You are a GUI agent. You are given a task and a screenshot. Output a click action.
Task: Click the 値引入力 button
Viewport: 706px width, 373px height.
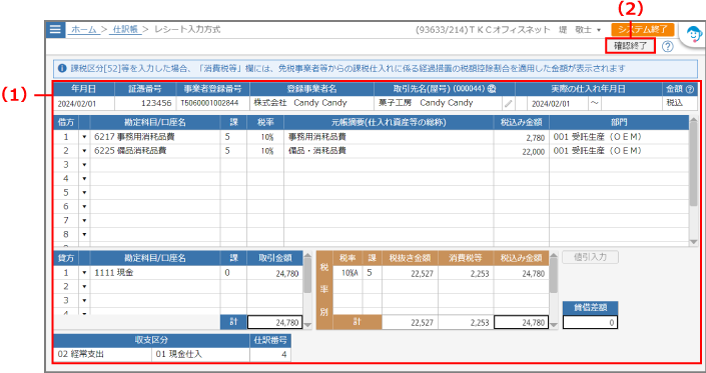[590, 257]
